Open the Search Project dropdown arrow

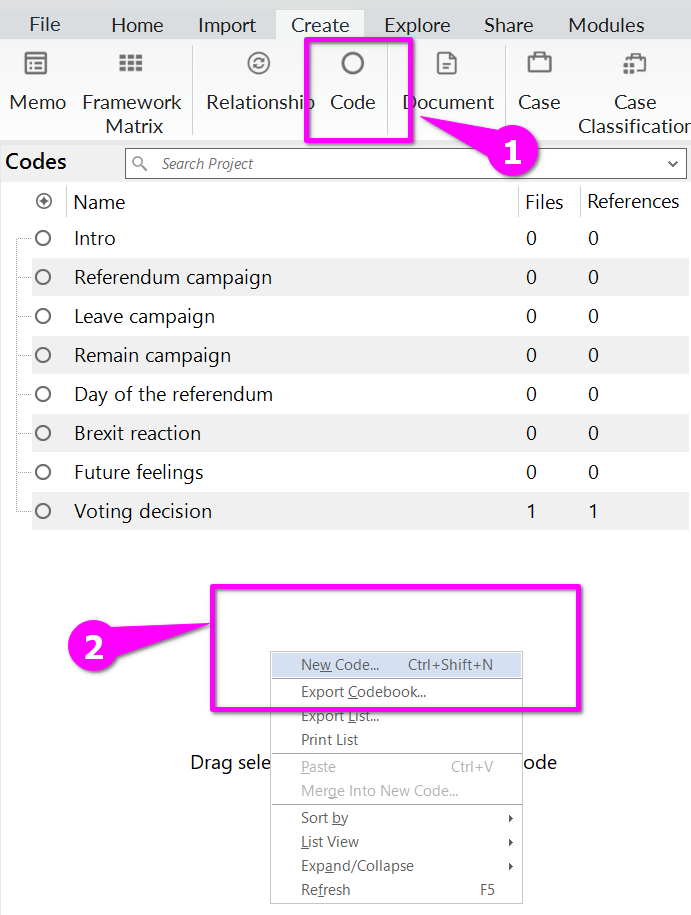(x=672, y=164)
